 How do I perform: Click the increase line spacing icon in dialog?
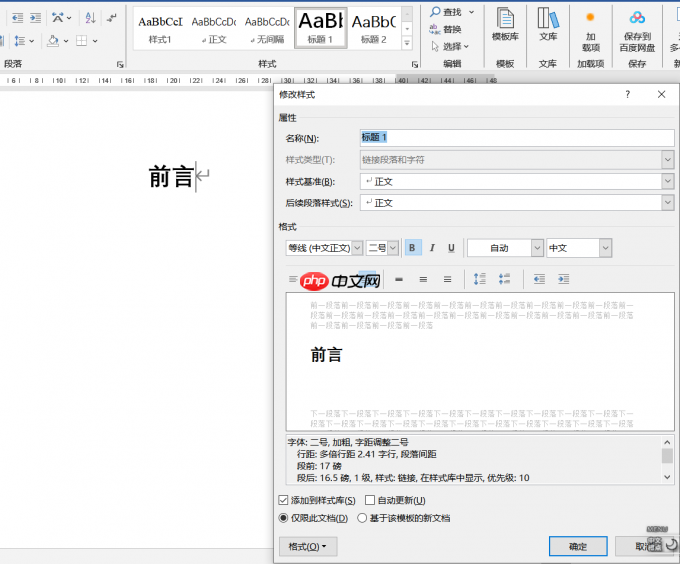point(480,279)
